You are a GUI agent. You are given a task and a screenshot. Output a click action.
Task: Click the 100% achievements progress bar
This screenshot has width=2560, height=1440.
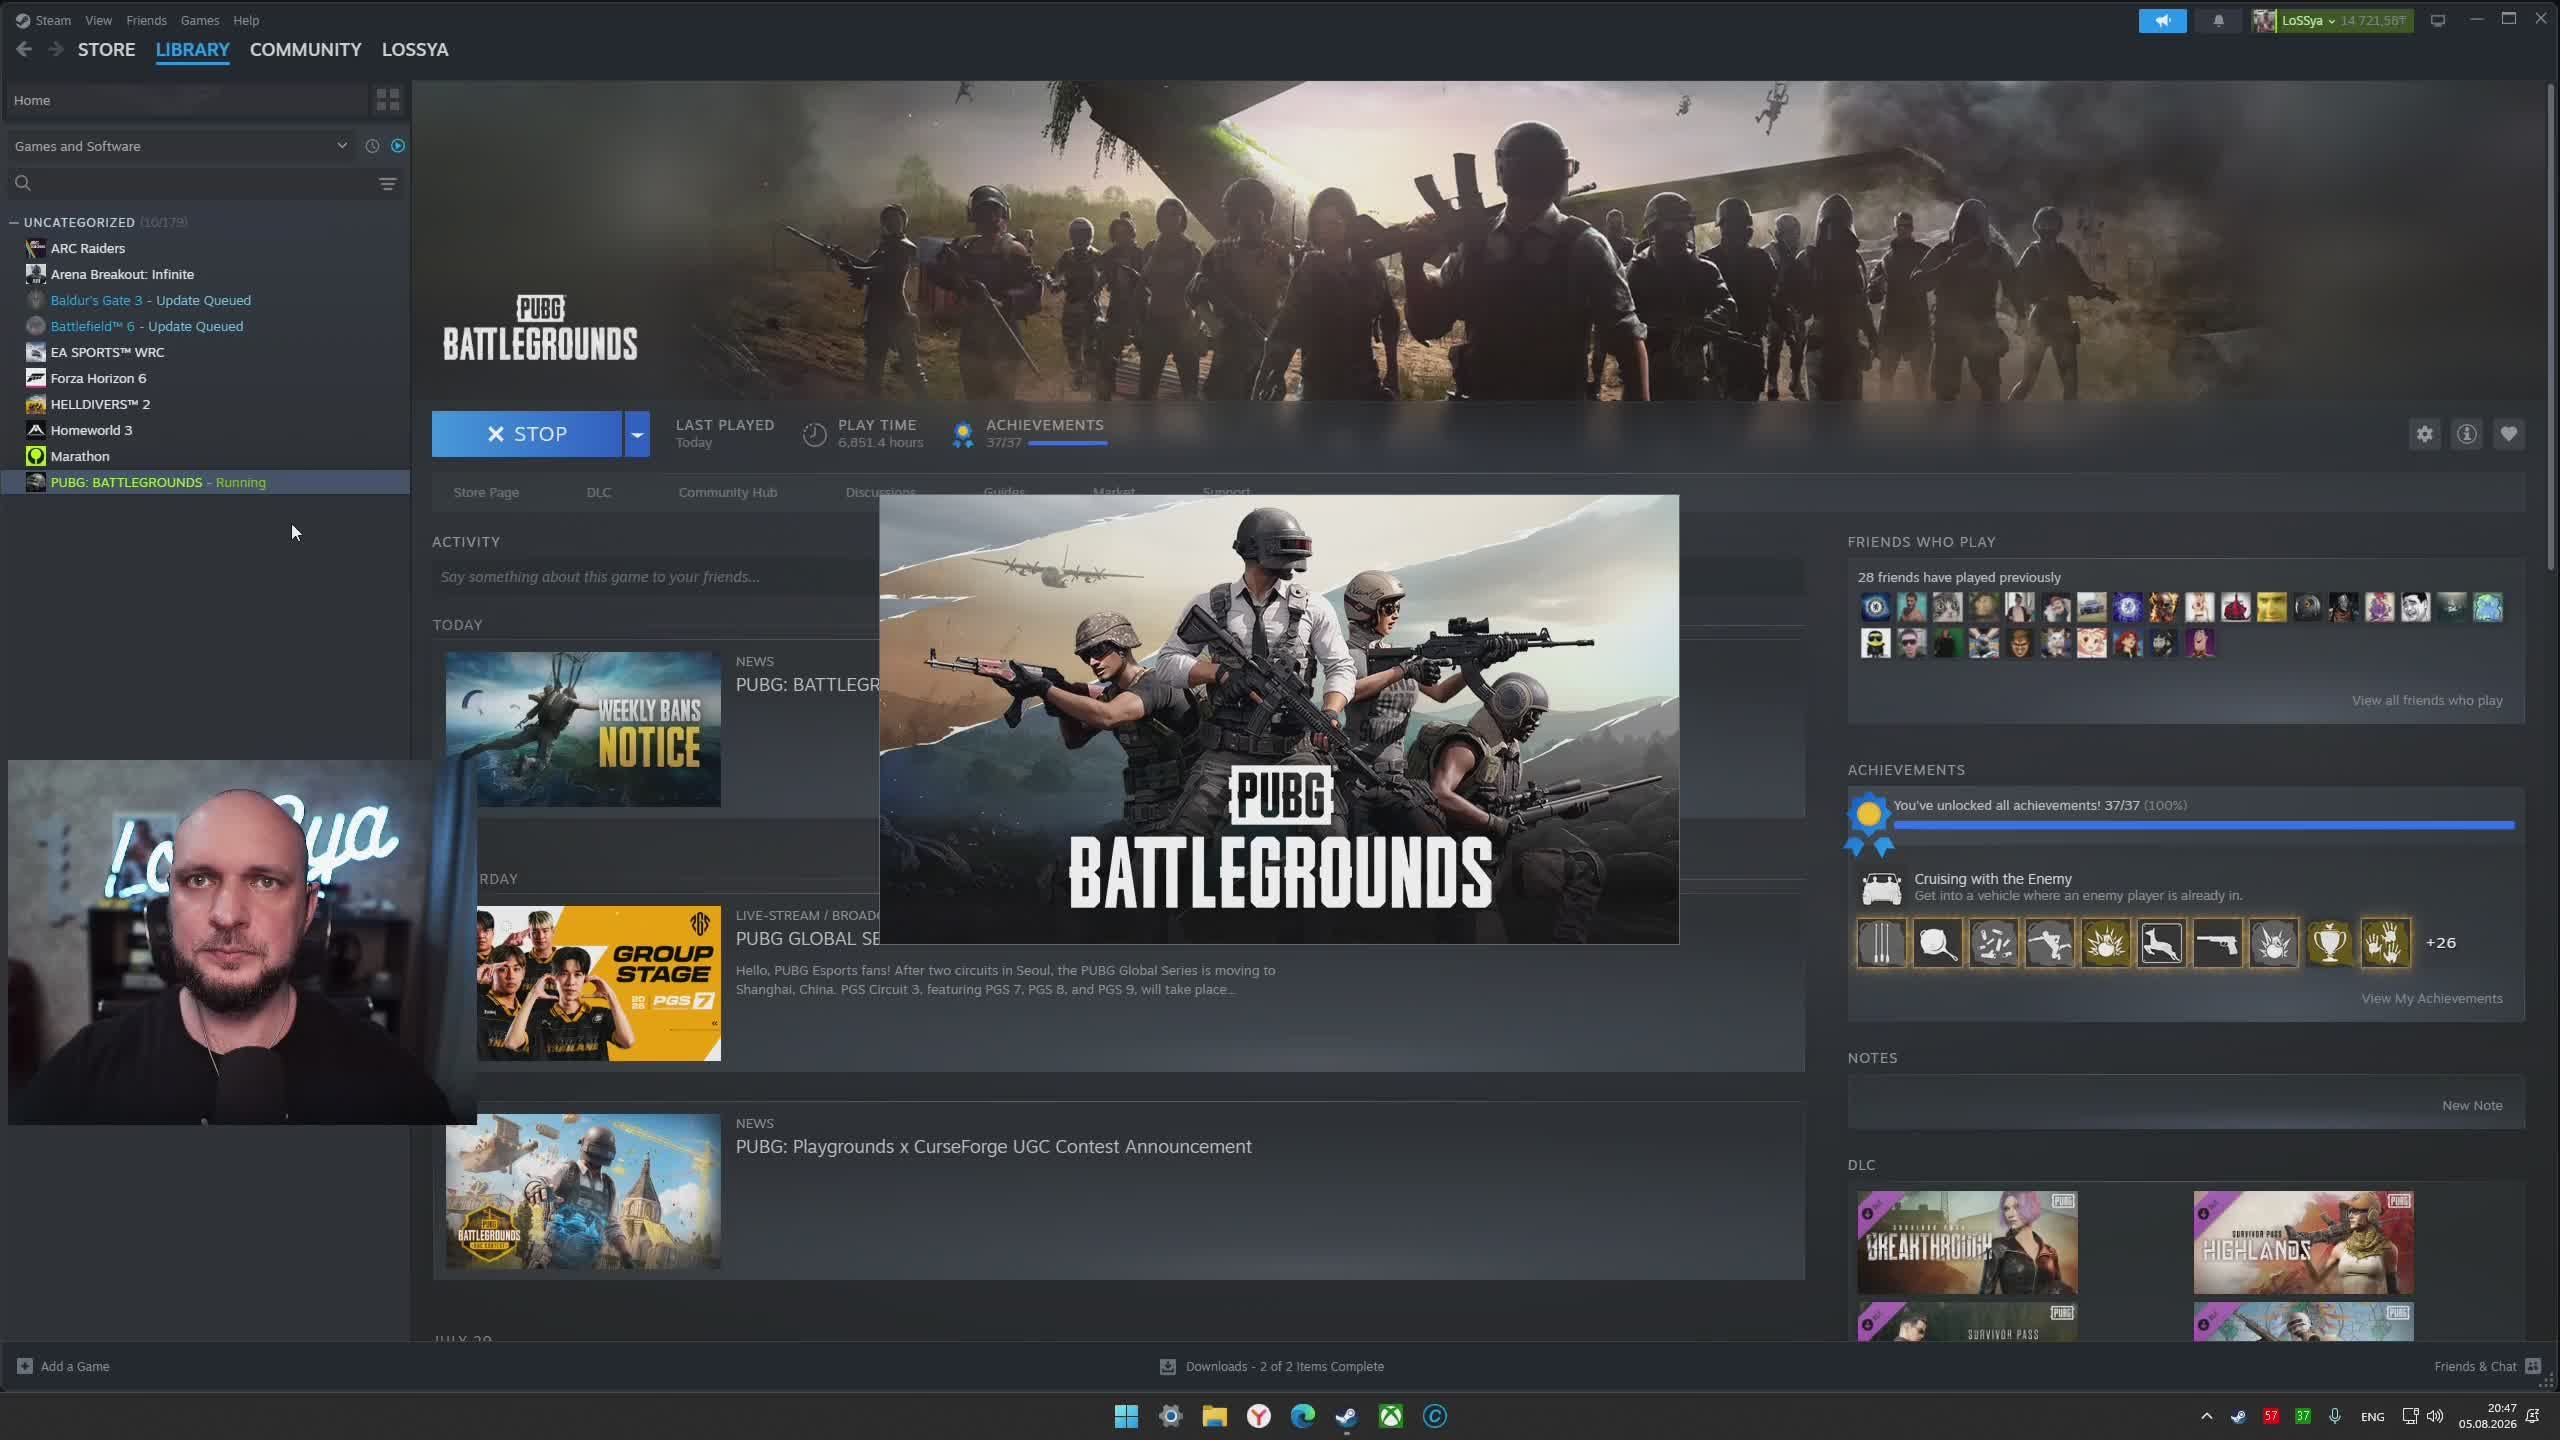2203,825
